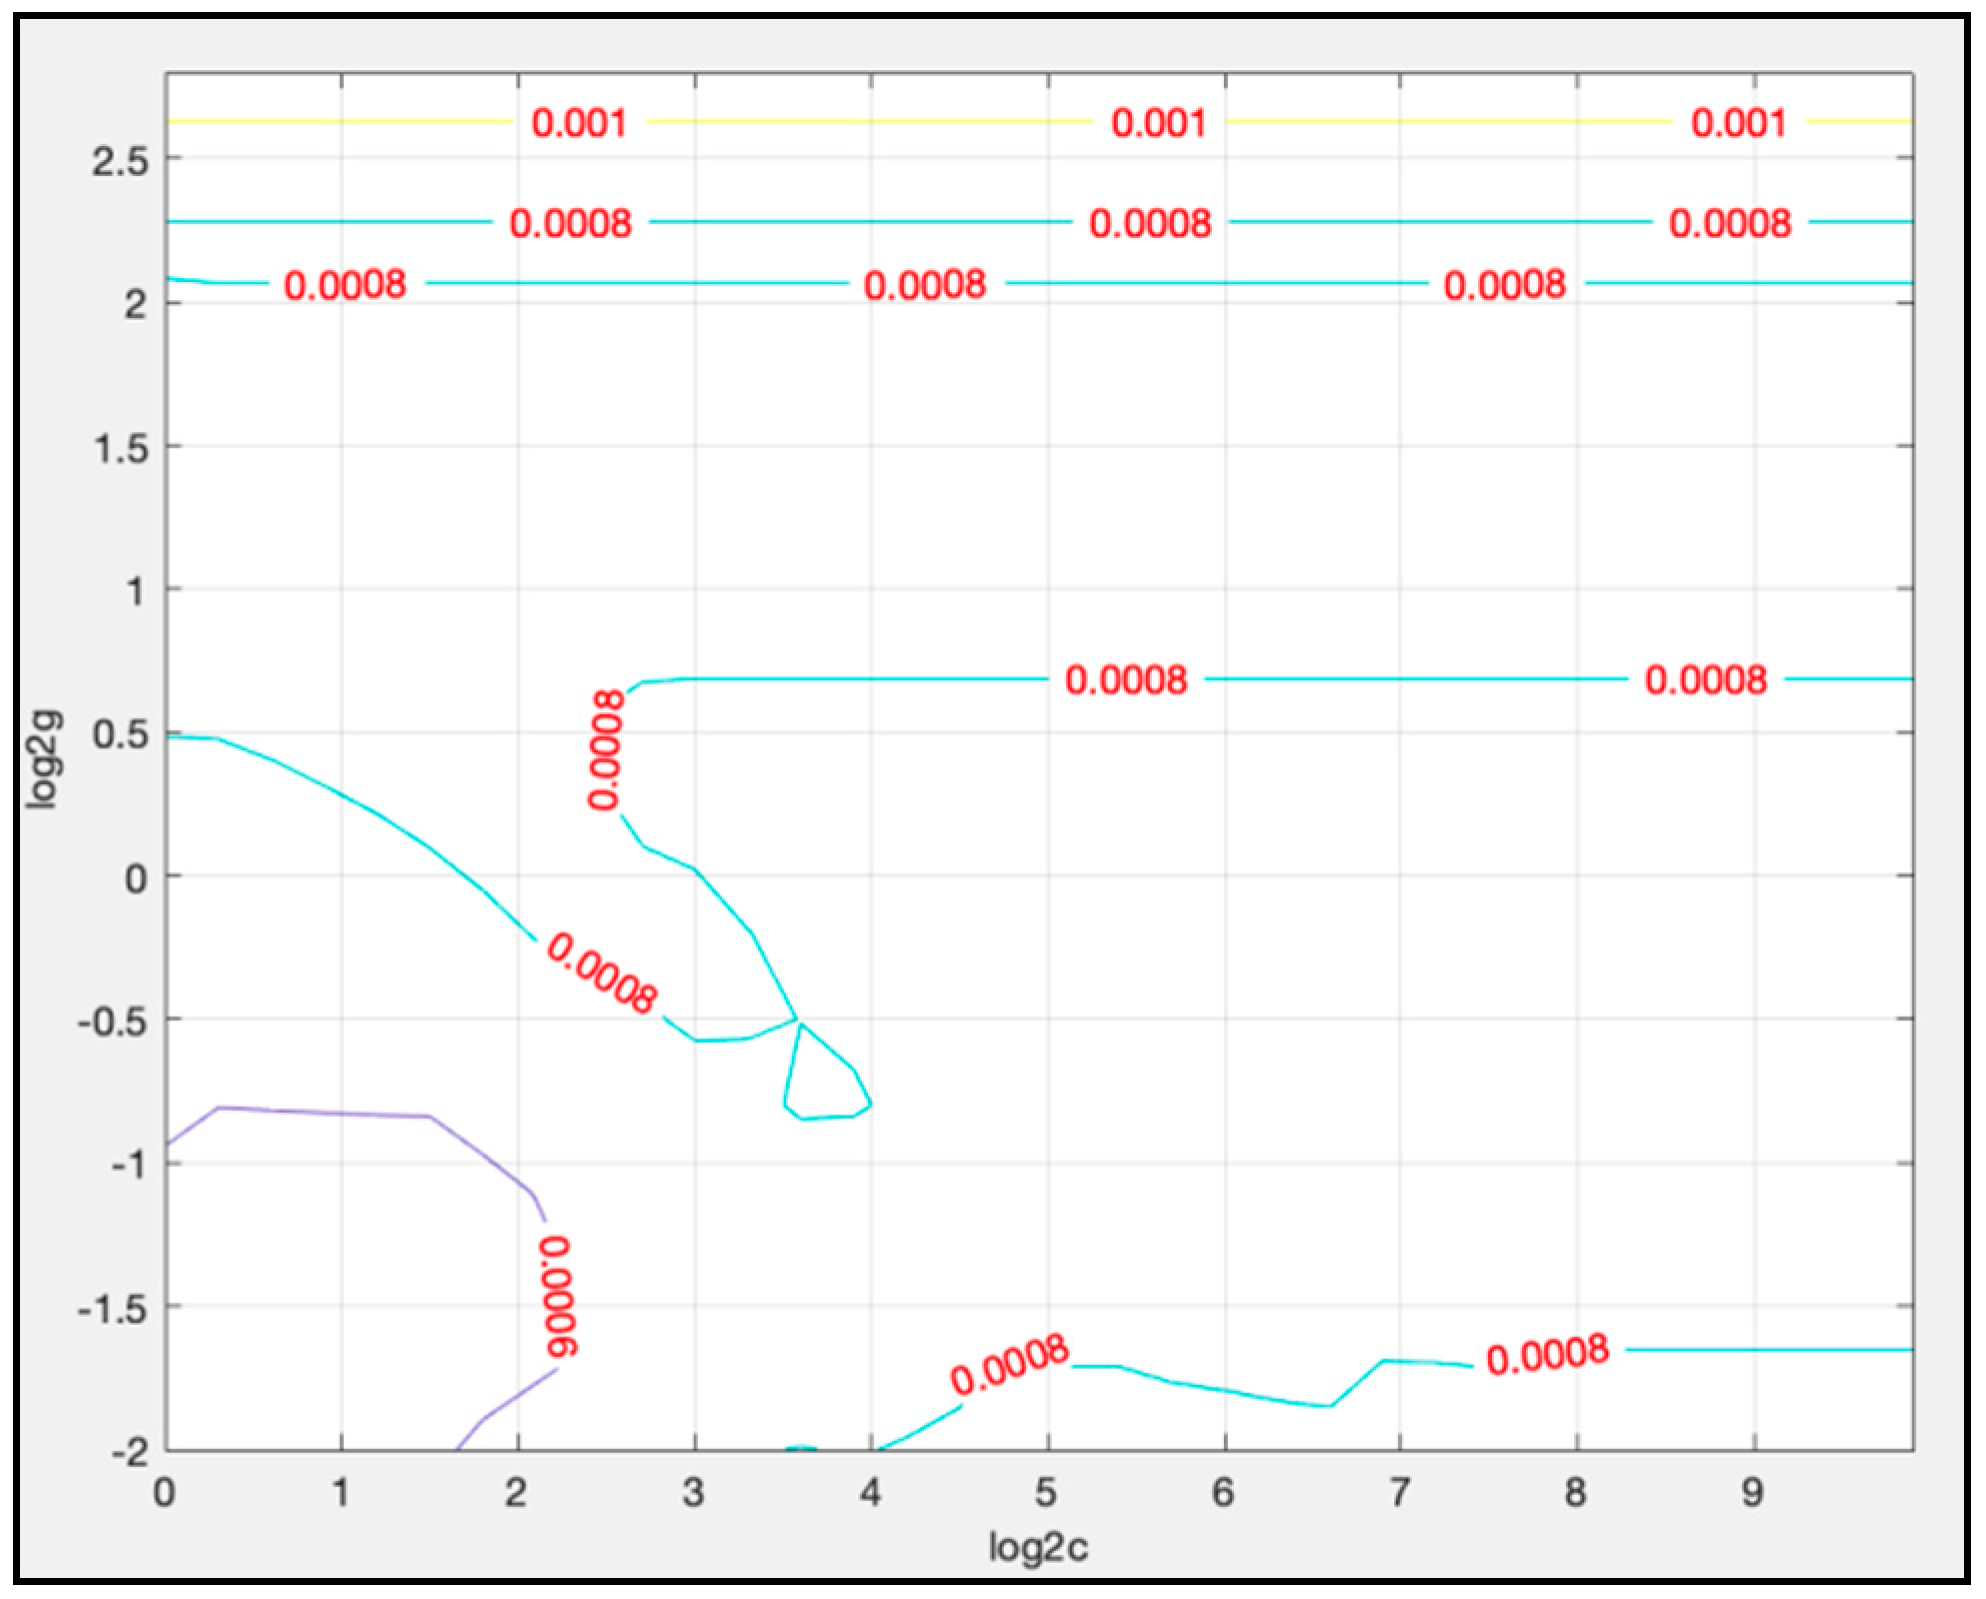Image resolution: width=1986 pixels, height=1599 pixels.
Task: Click the leftmost 0.001 yellow contour label
Action: 579,123
